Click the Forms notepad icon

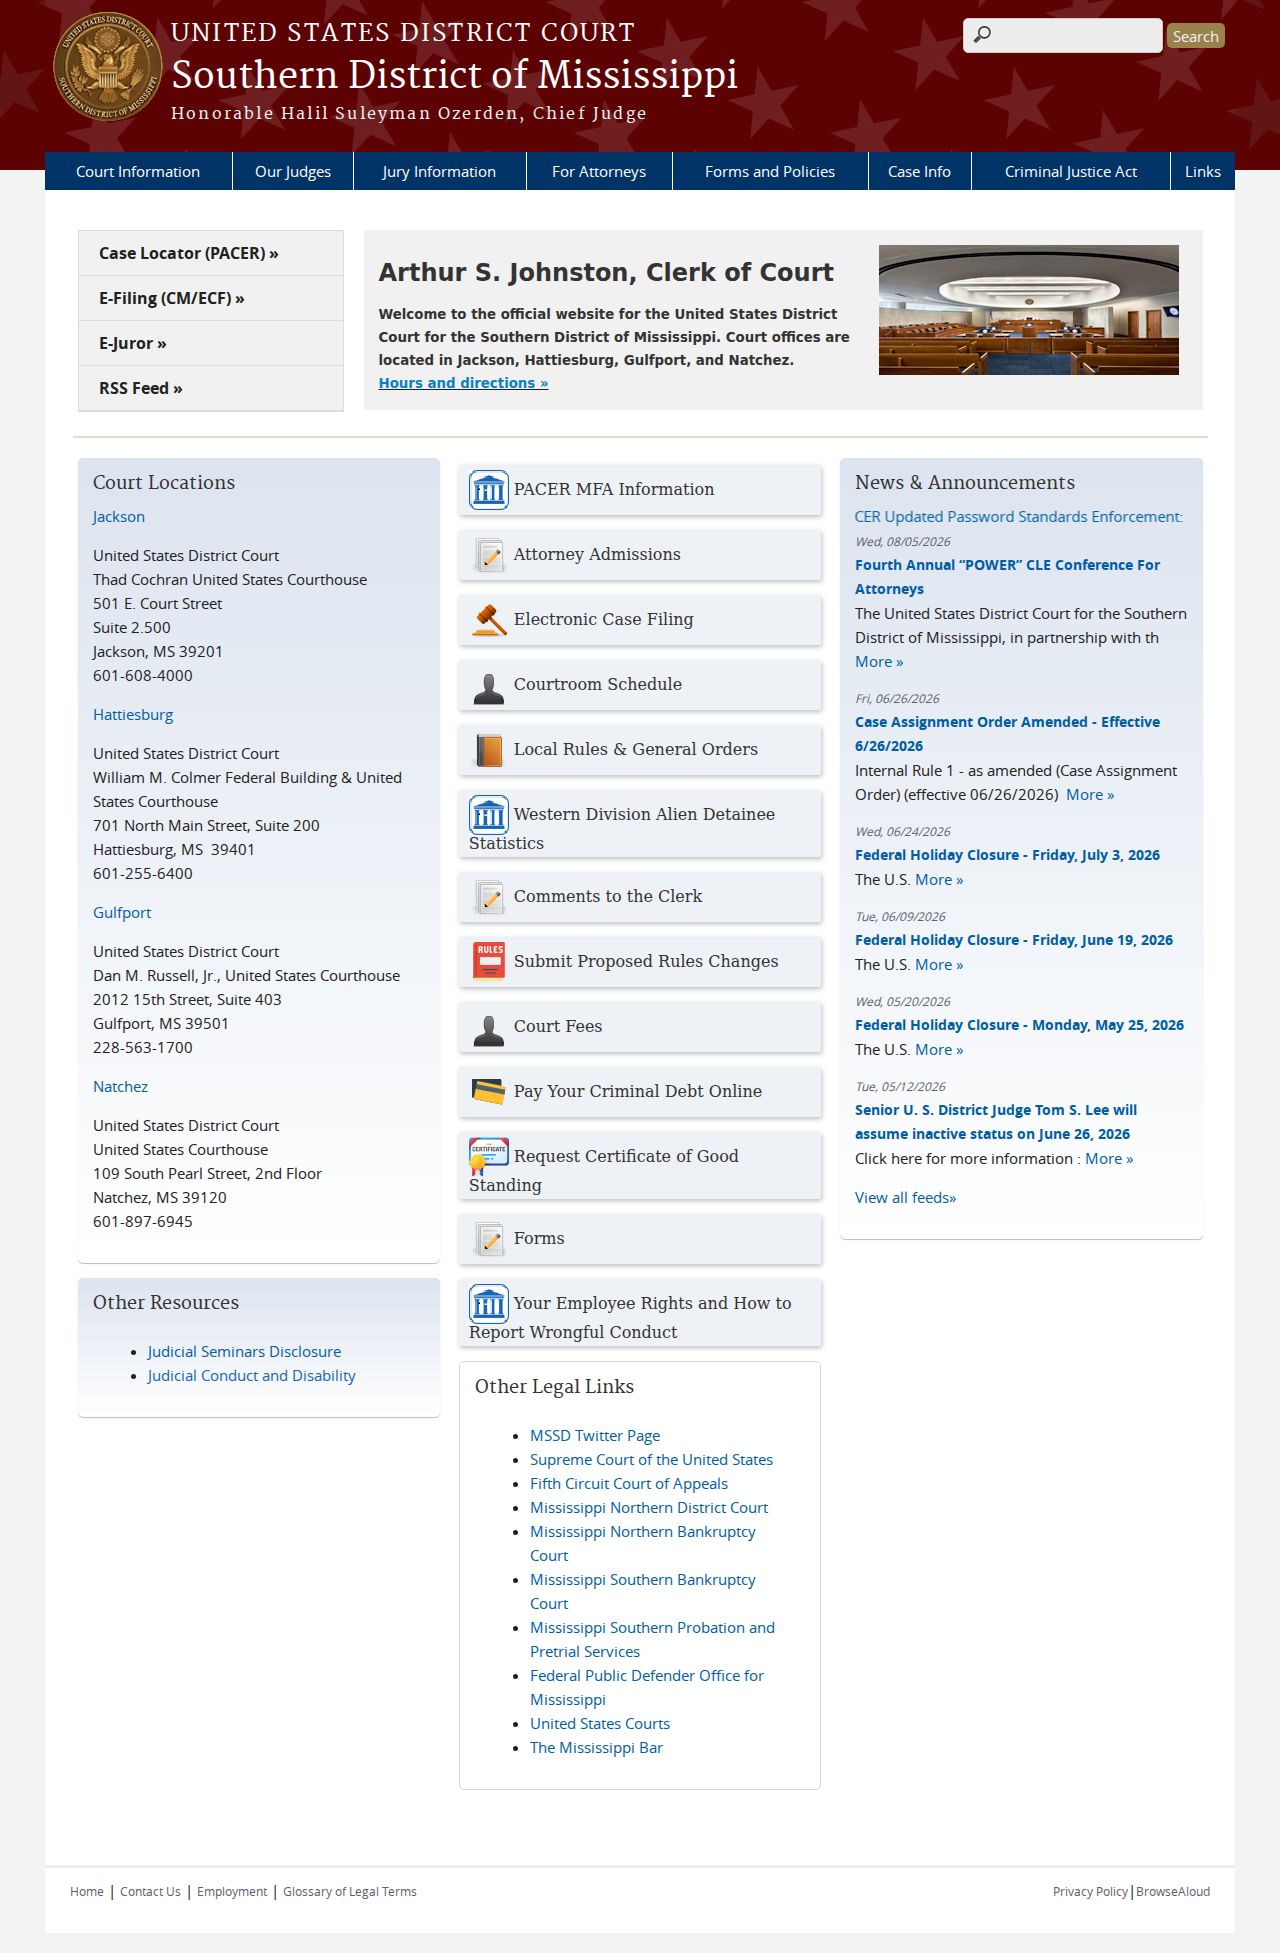[489, 1239]
